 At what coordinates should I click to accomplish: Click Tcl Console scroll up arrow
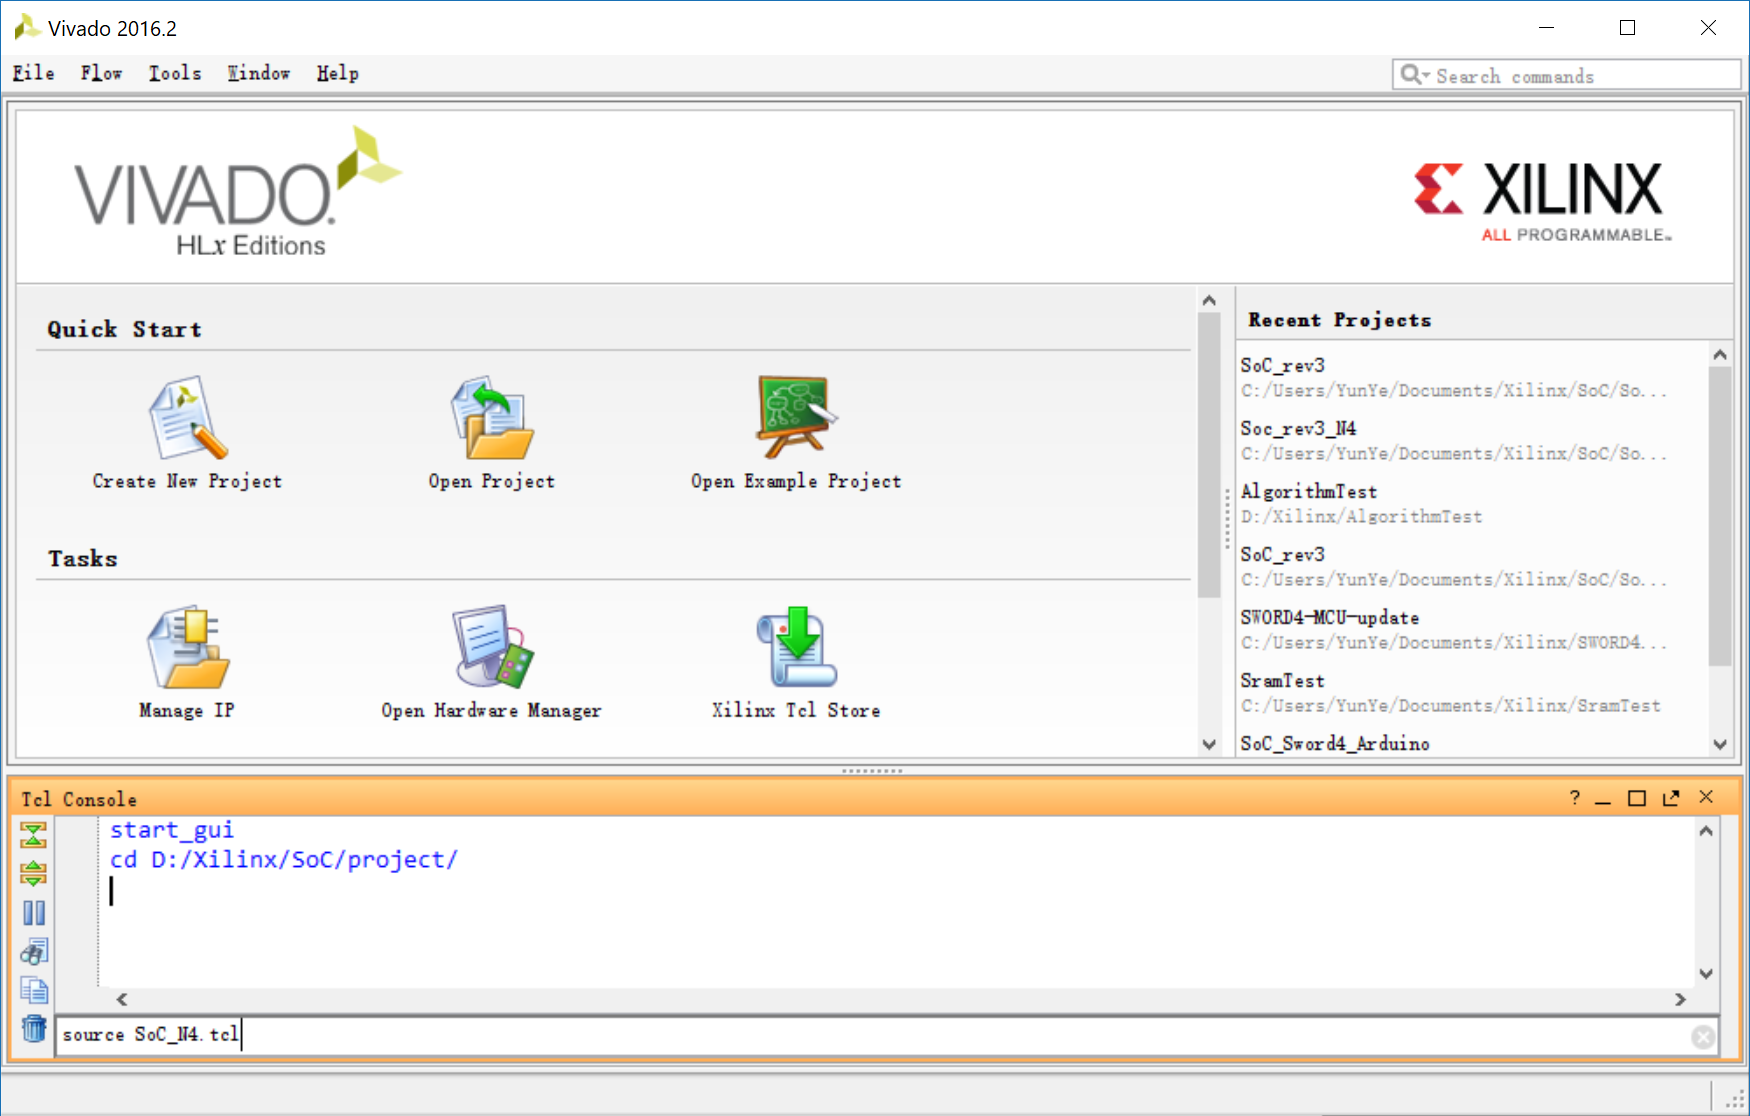(1706, 831)
